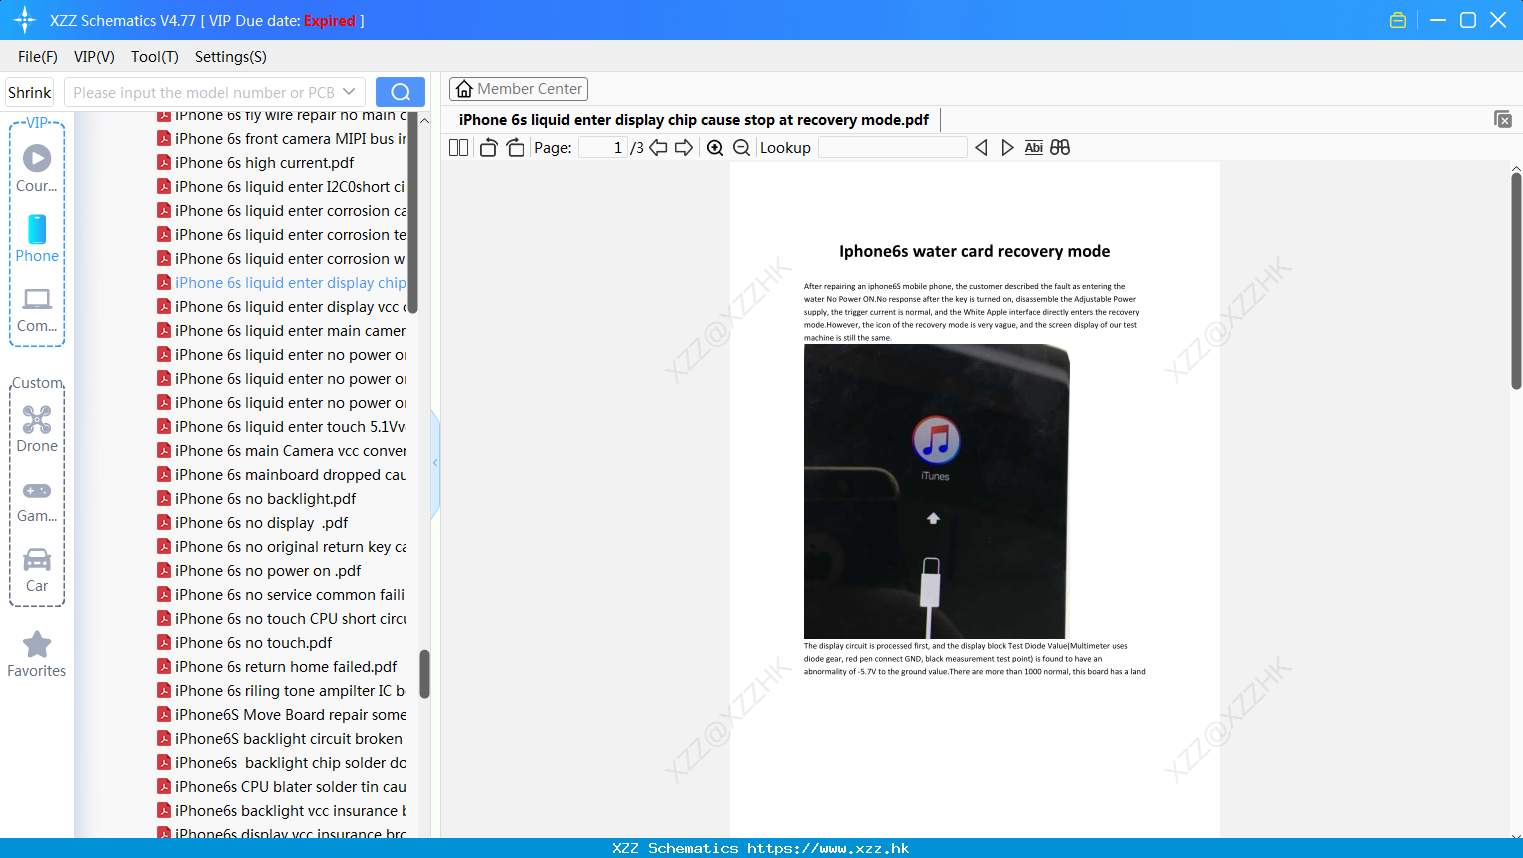The width and height of the screenshot is (1523, 858).
Task: Open iPhone 6s no service common file
Action: (x=282, y=595)
